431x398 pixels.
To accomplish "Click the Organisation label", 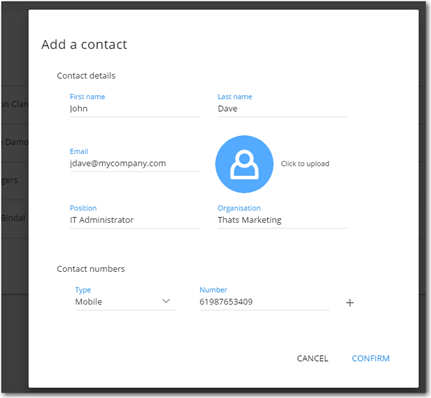I will pos(239,208).
